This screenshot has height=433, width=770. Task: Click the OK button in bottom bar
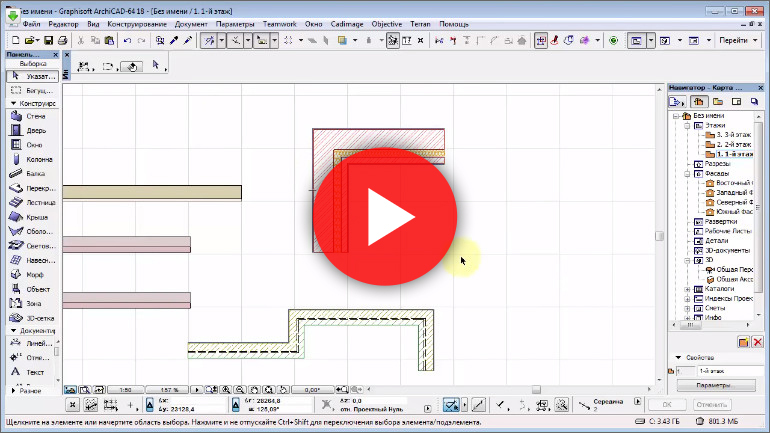point(666,405)
